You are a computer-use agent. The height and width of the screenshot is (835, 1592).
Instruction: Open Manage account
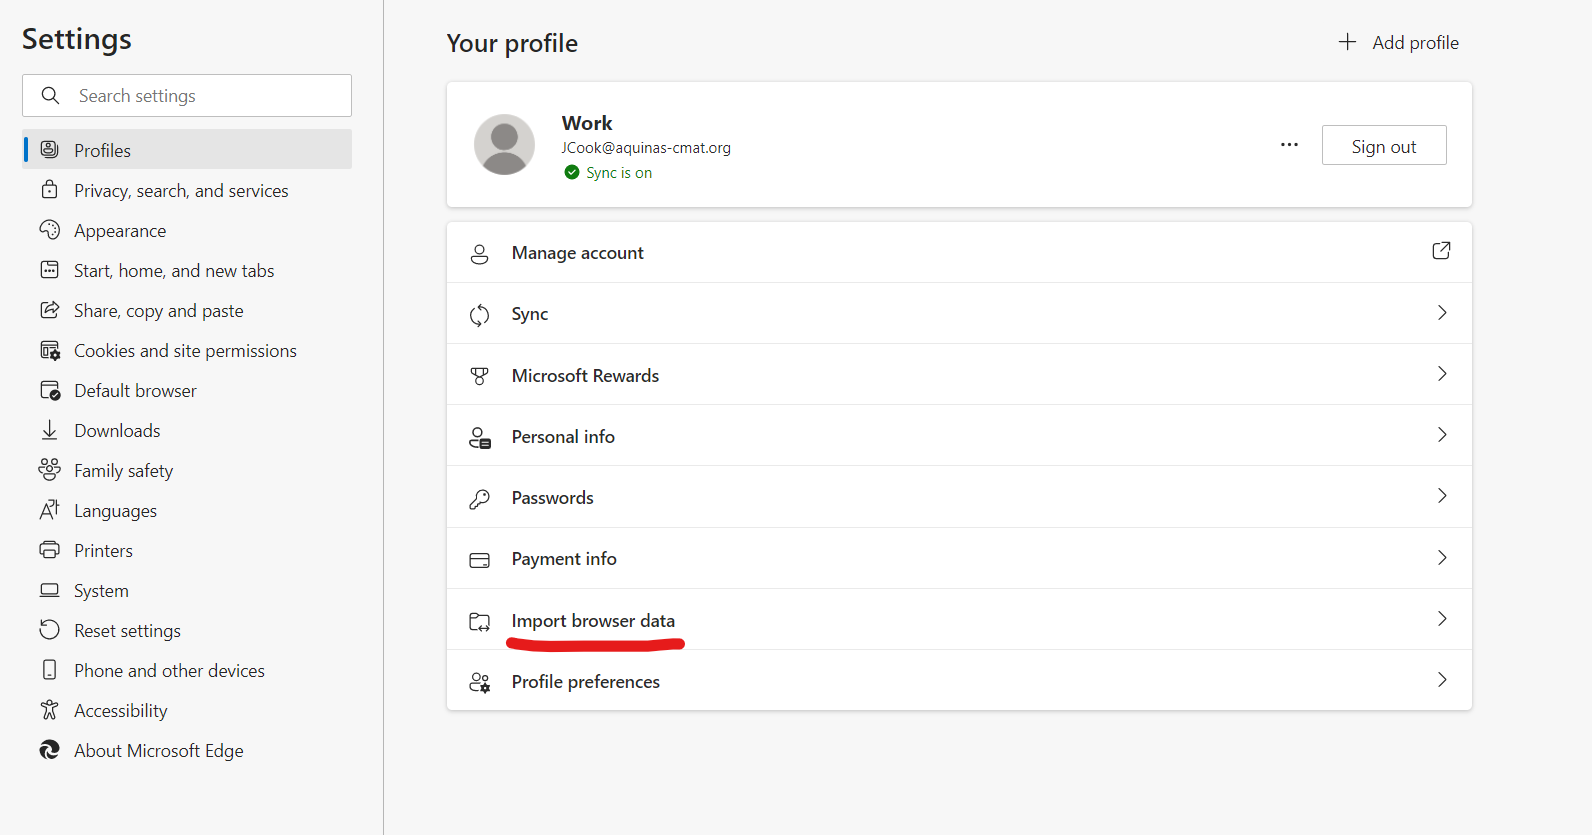pos(959,252)
